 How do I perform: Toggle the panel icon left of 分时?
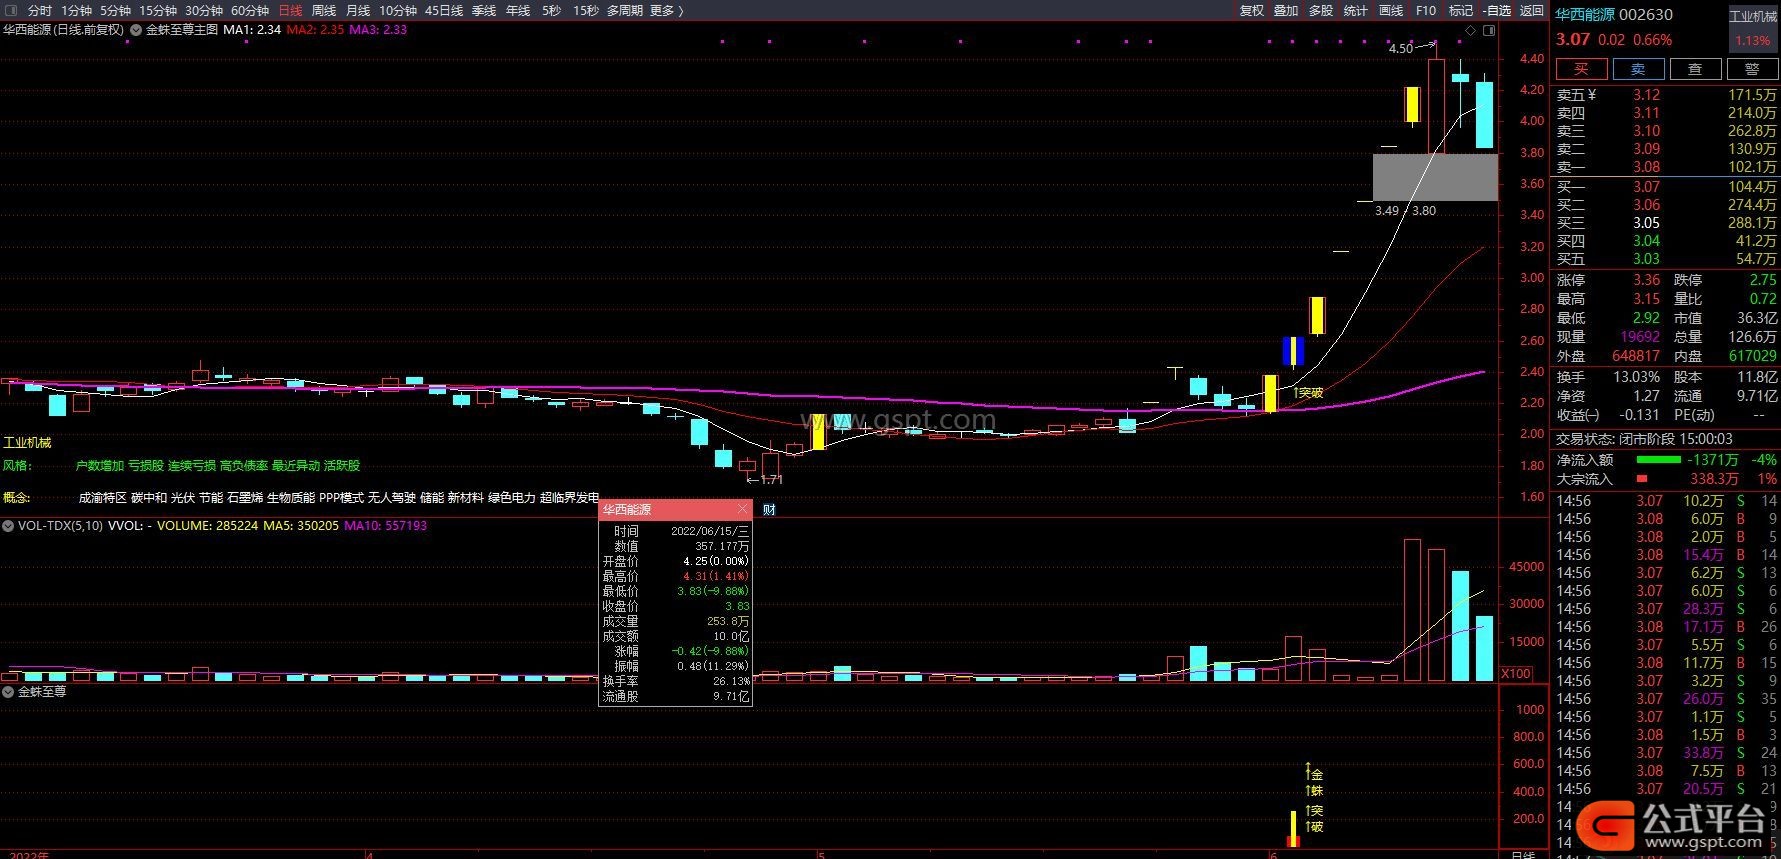[x=11, y=10]
